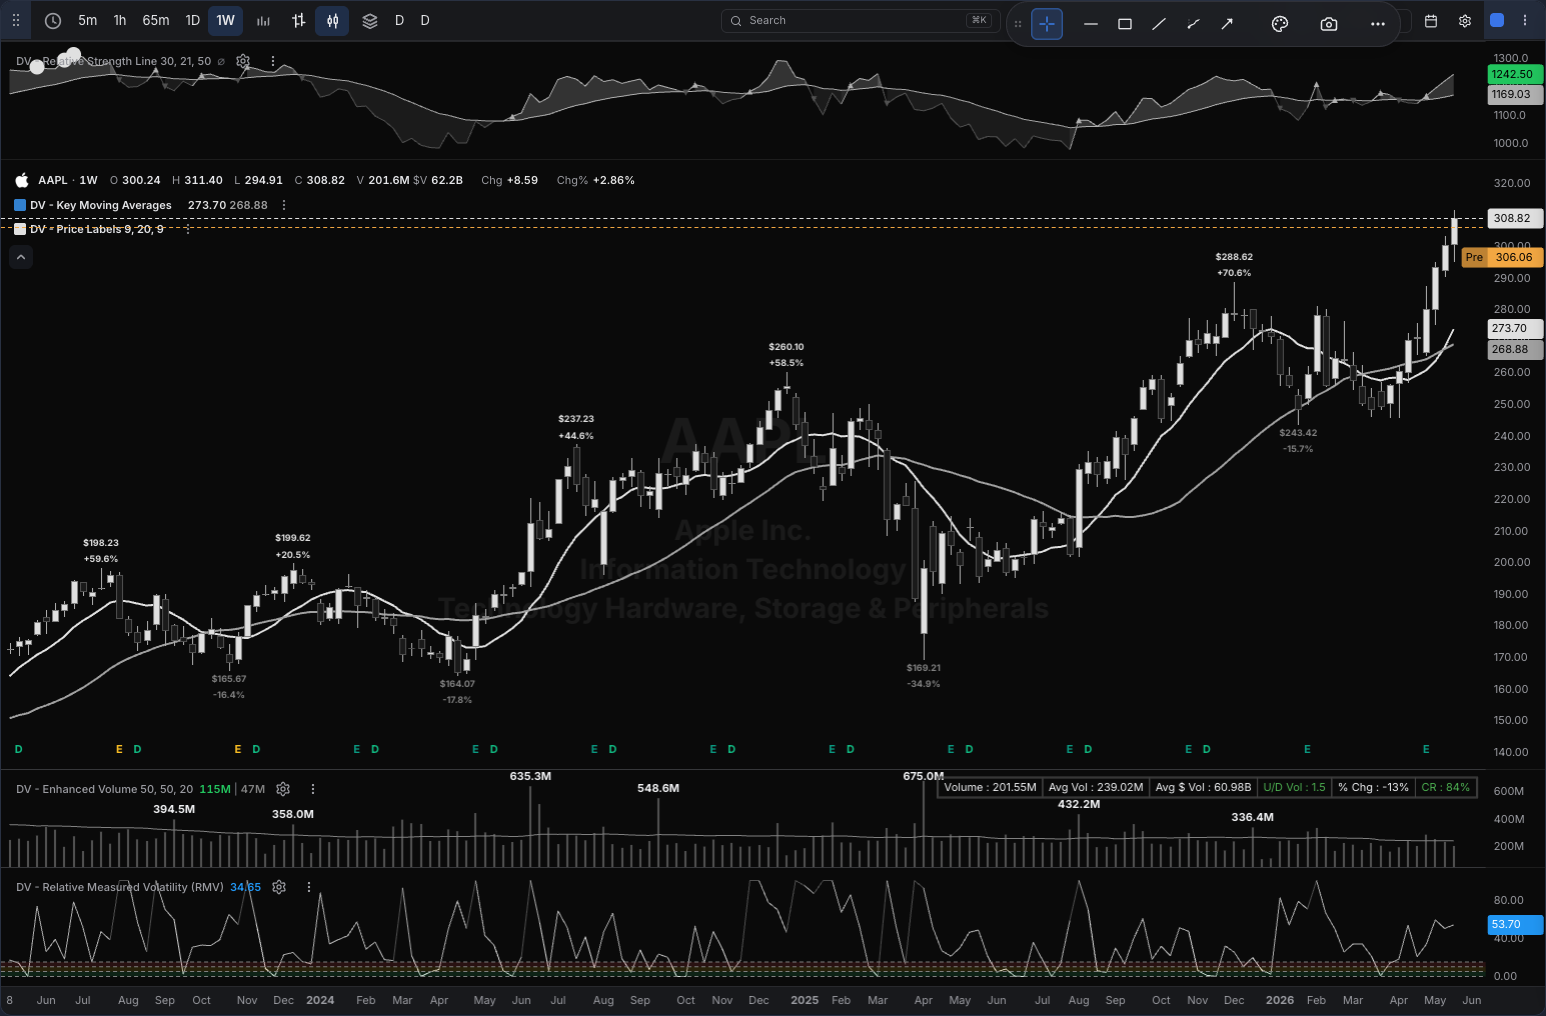This screenshot has width=1546, height=1016.
Task: Switch chart to 1D timeframe
Action: (x=193, y=20)
